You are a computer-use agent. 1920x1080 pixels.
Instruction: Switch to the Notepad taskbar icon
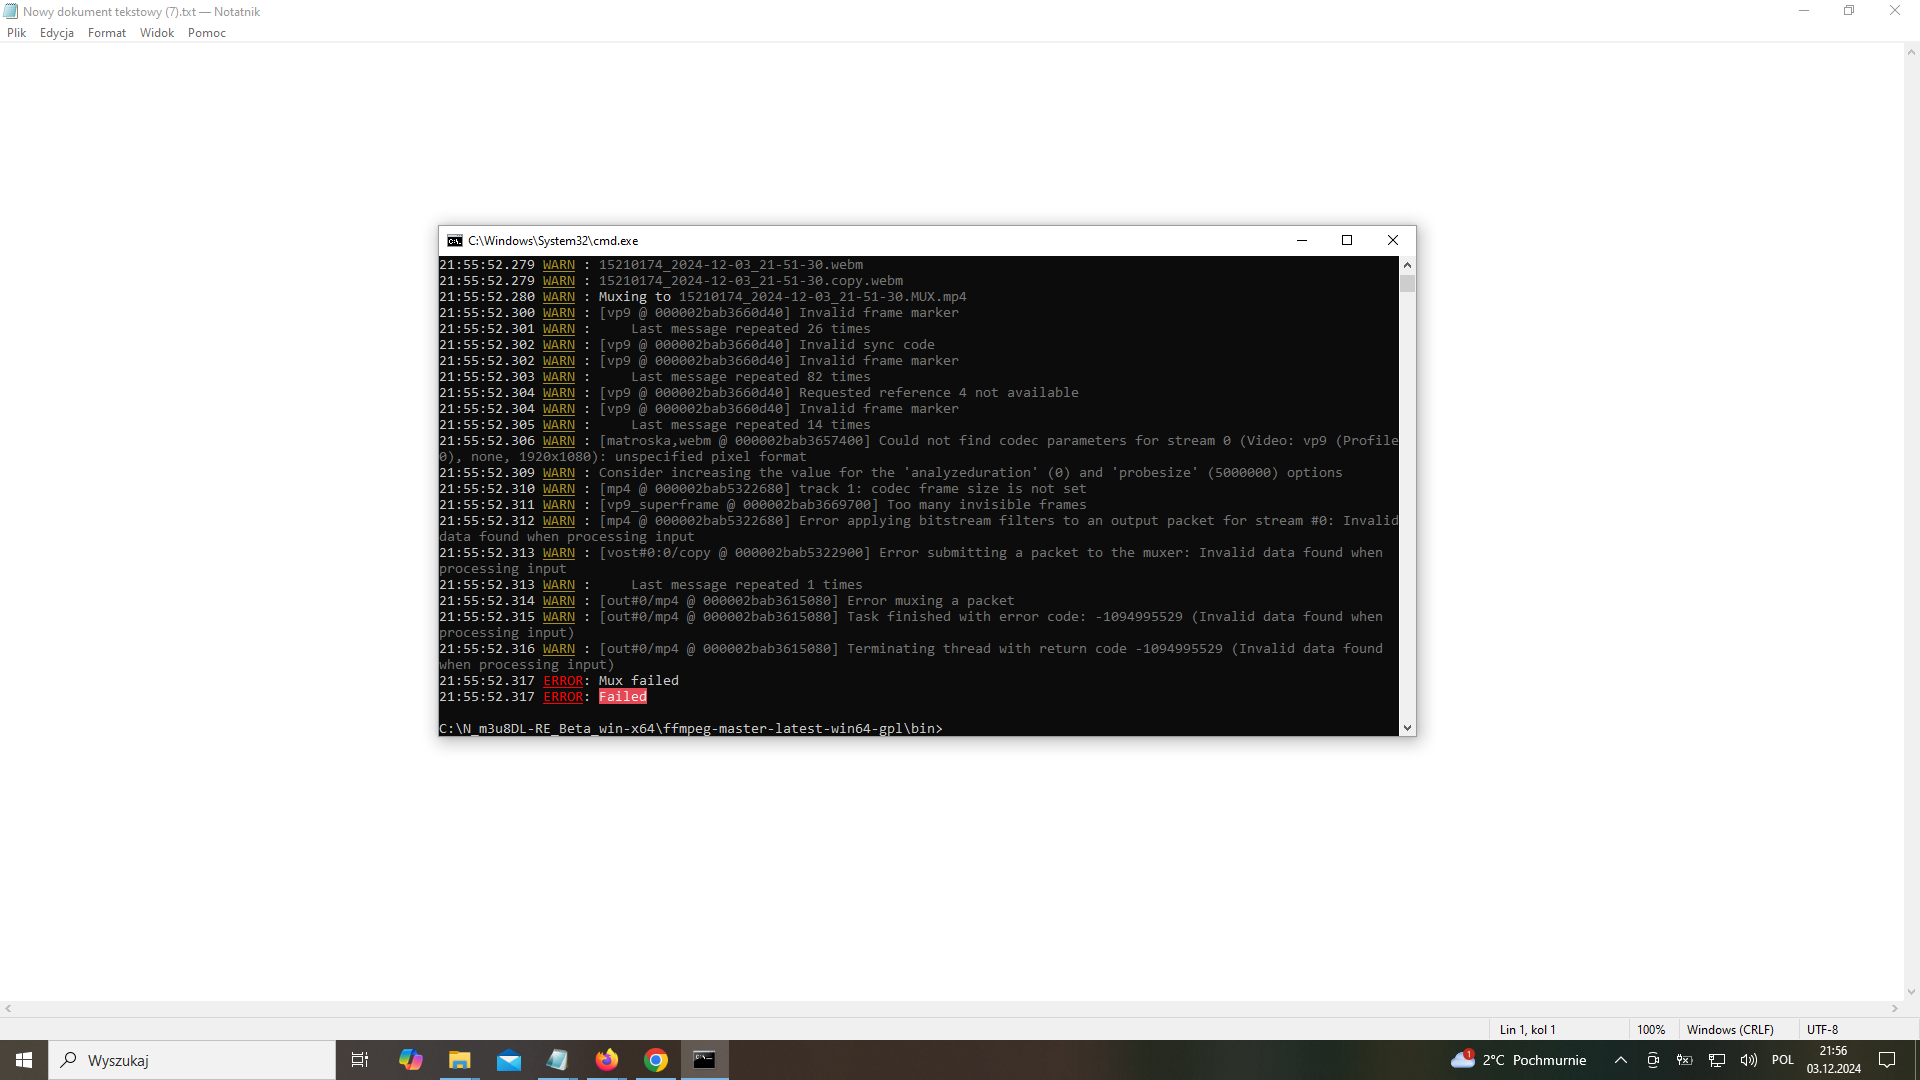[x=557, y=1060]
